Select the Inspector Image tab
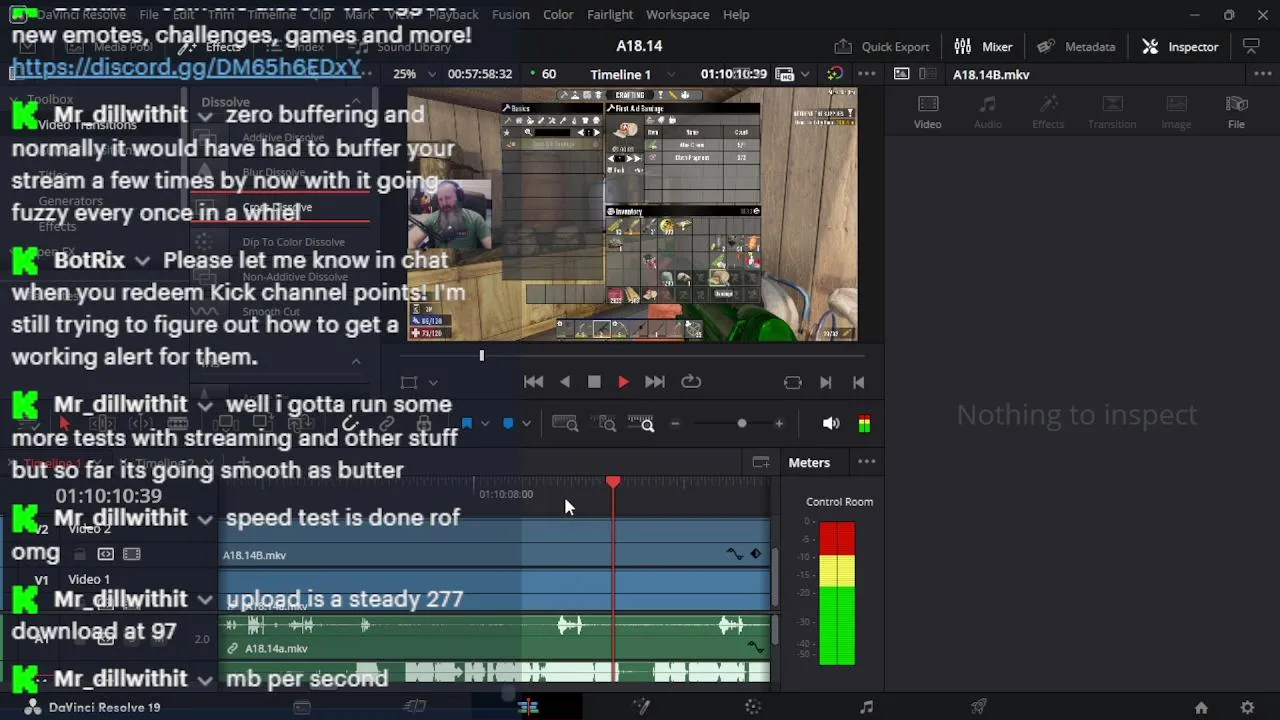 click(x=1176, y=112)
